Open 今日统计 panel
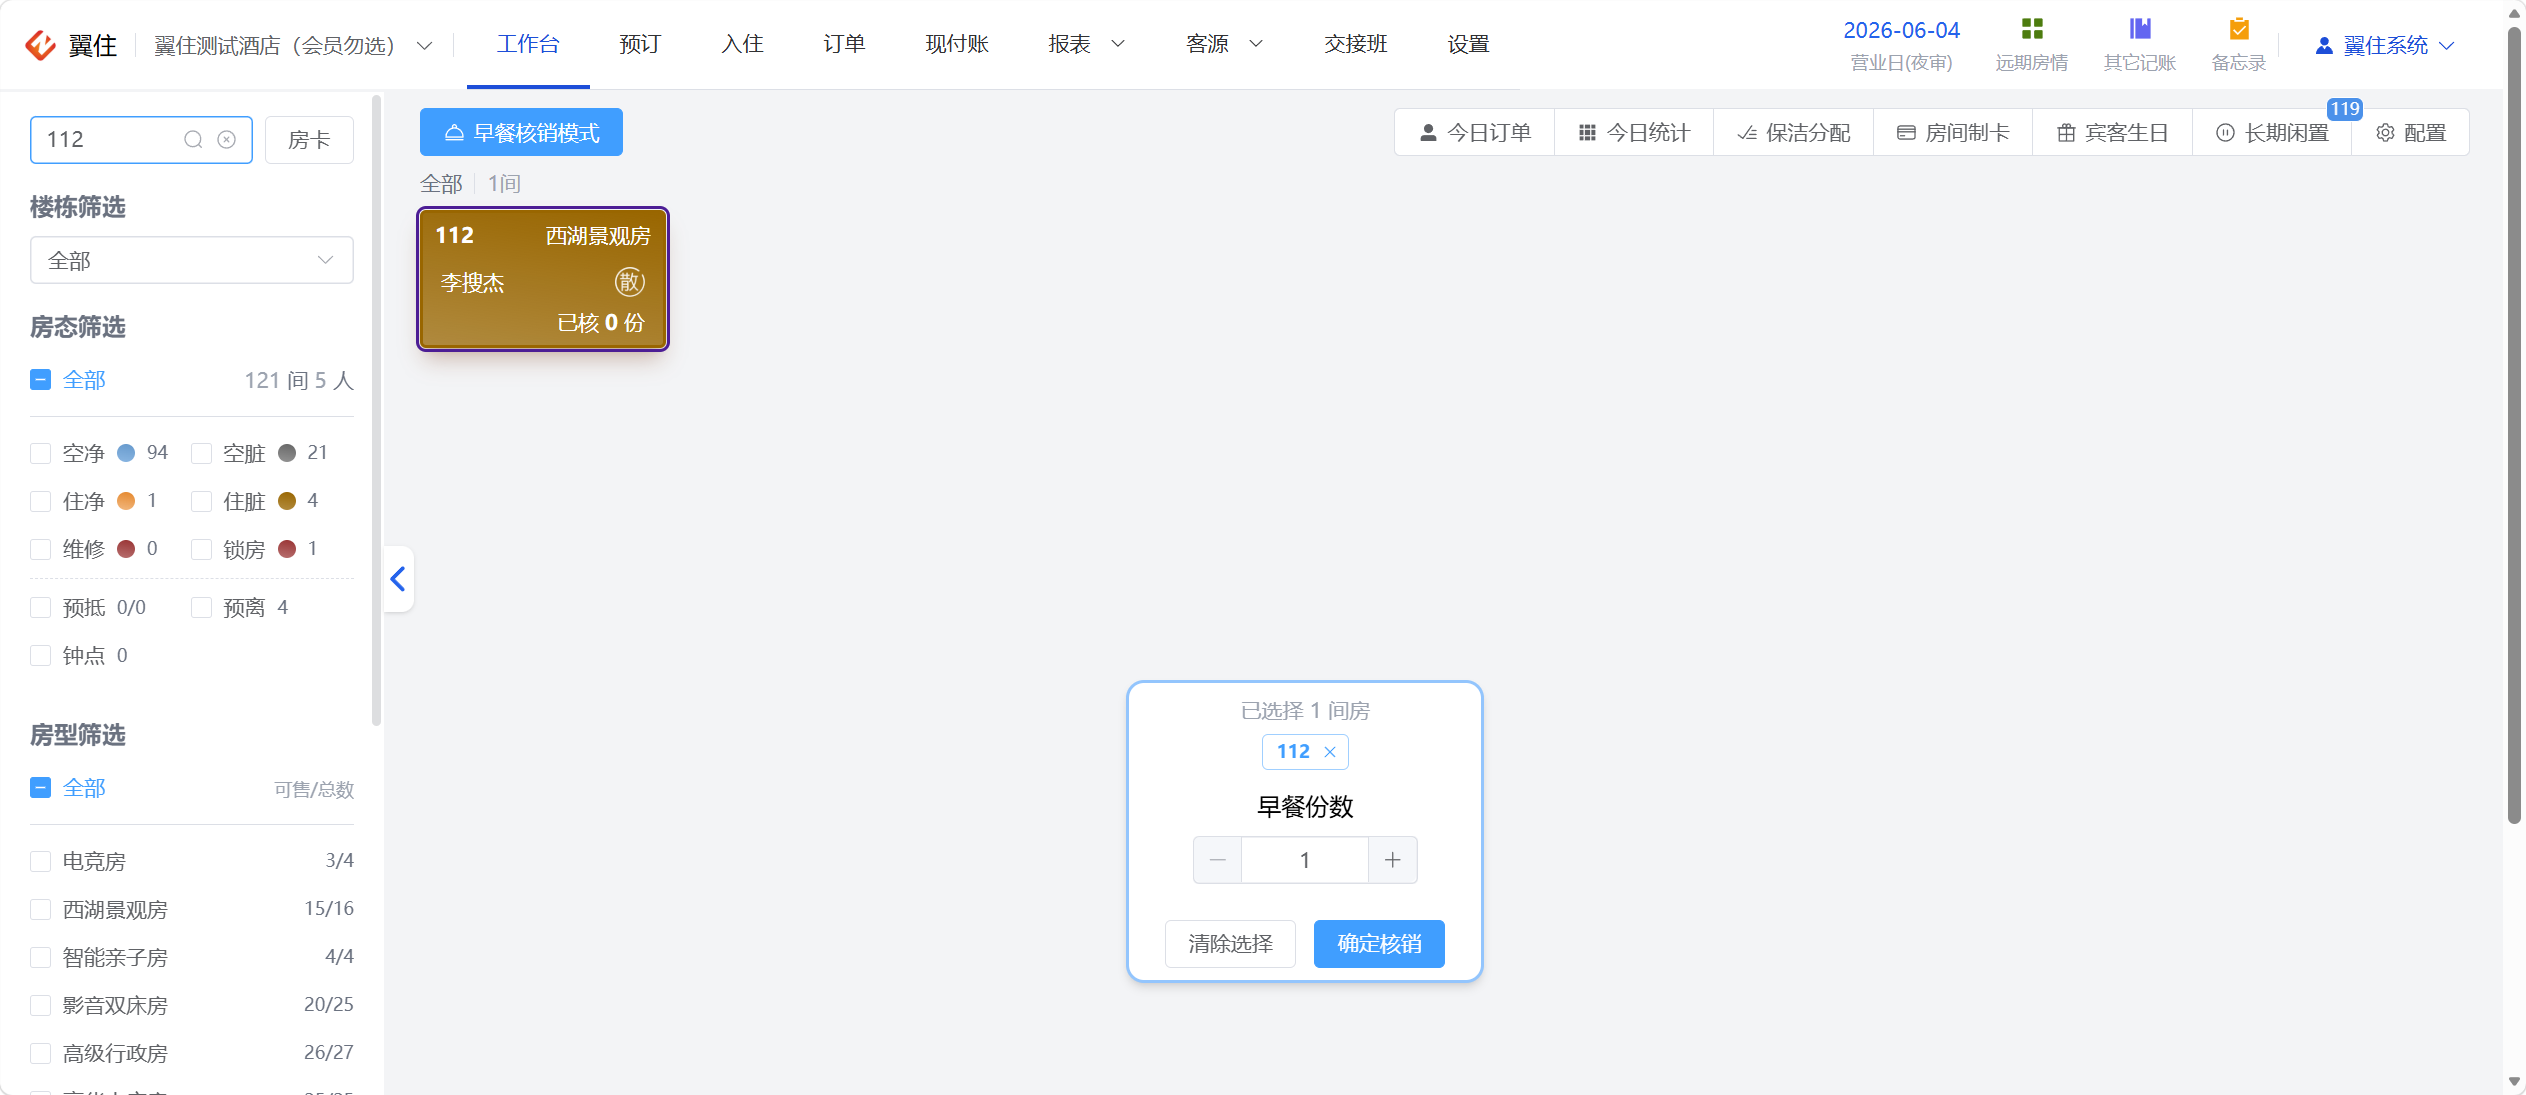2526x1095 pixels. tap(1634, 133)
